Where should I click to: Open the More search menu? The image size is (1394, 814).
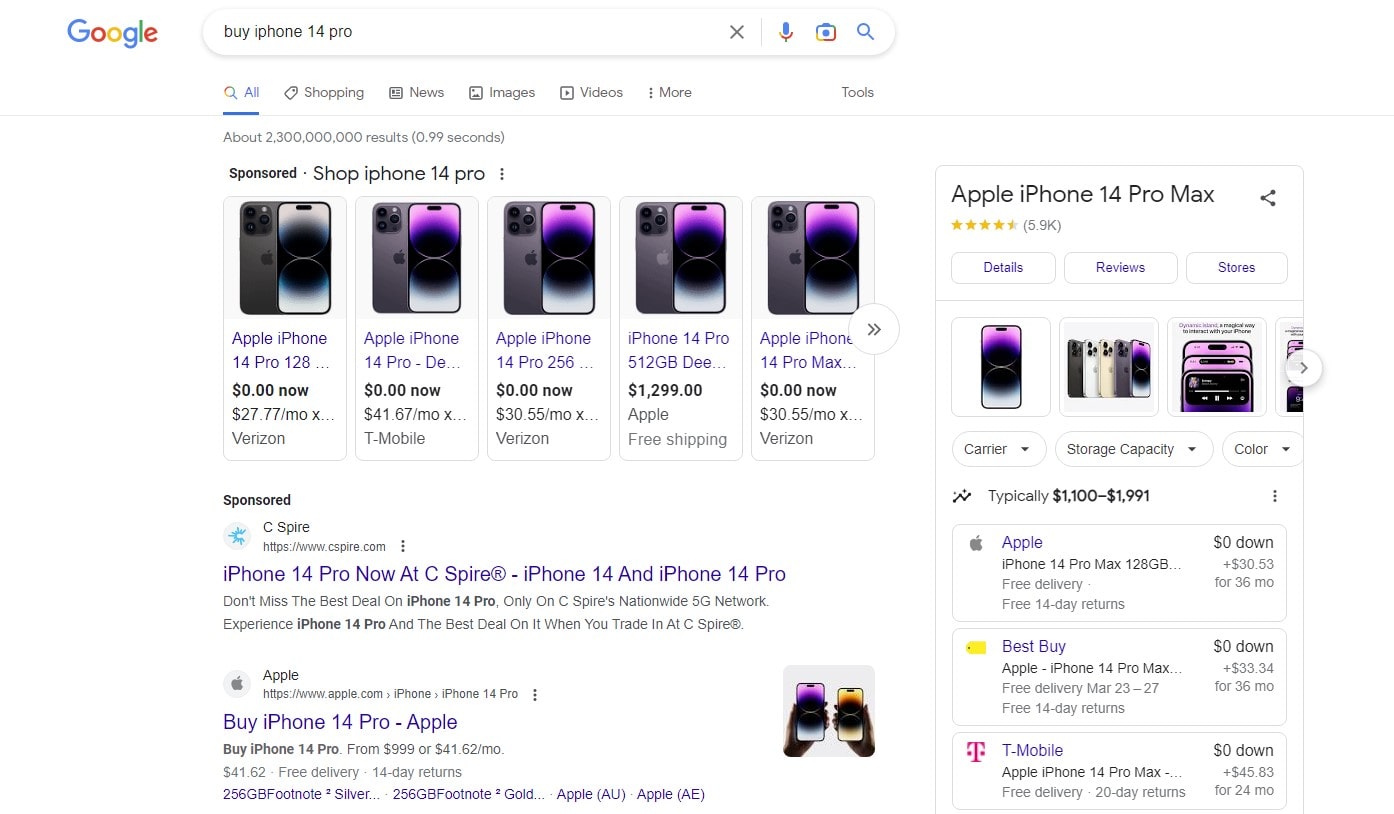669,92
